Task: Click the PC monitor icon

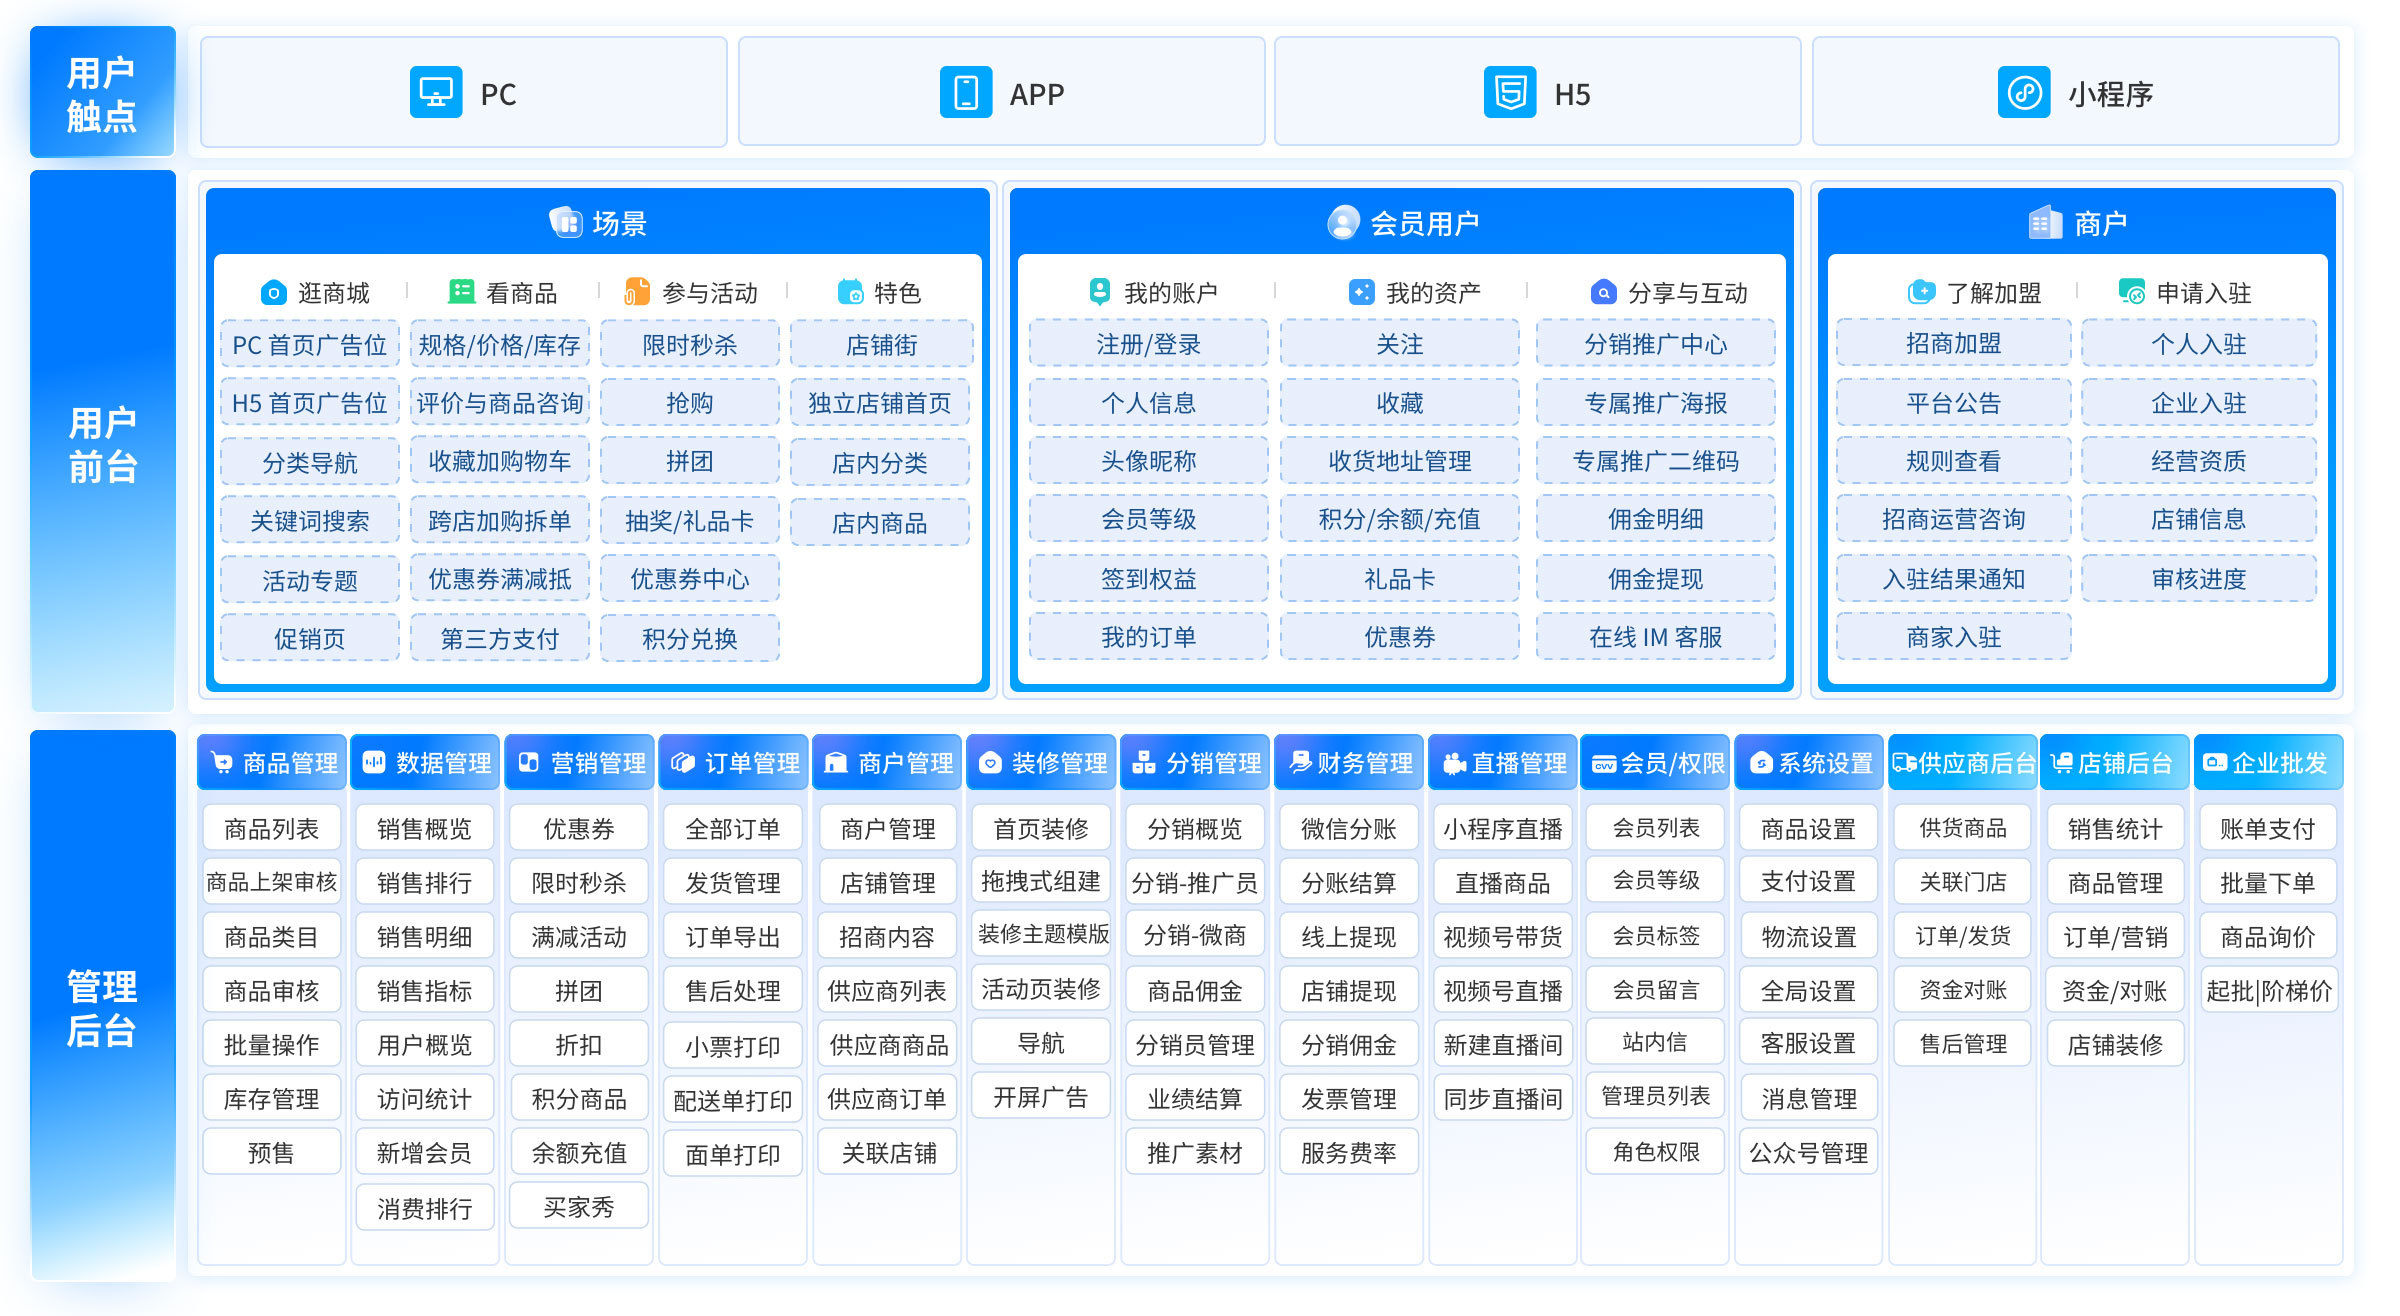Action: [436, 93]
